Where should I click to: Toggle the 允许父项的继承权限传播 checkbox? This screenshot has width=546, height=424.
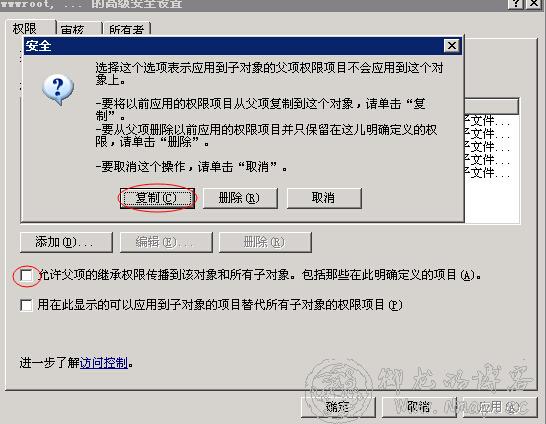coord(26,276)
